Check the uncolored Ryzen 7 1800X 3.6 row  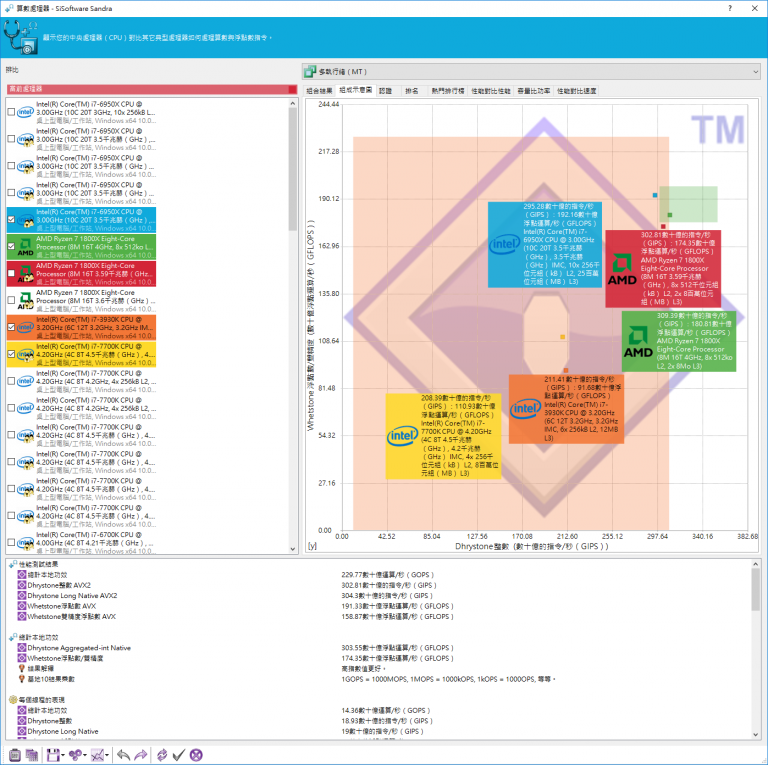[11, 300]
